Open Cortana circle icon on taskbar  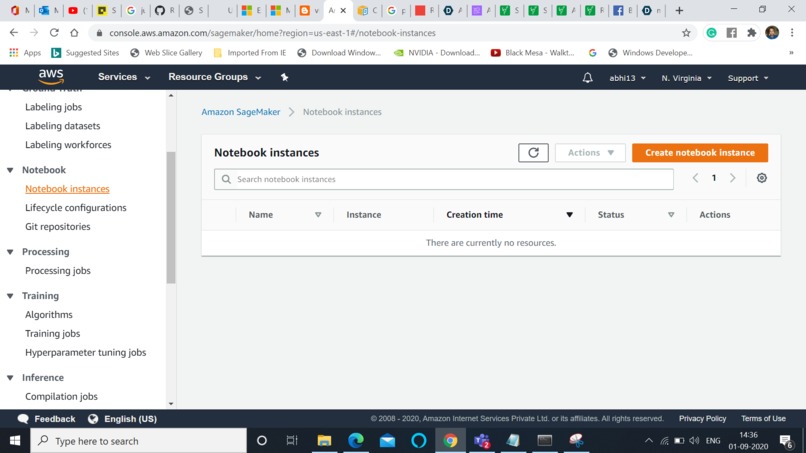pyautogui.click(x=262, y=441)
